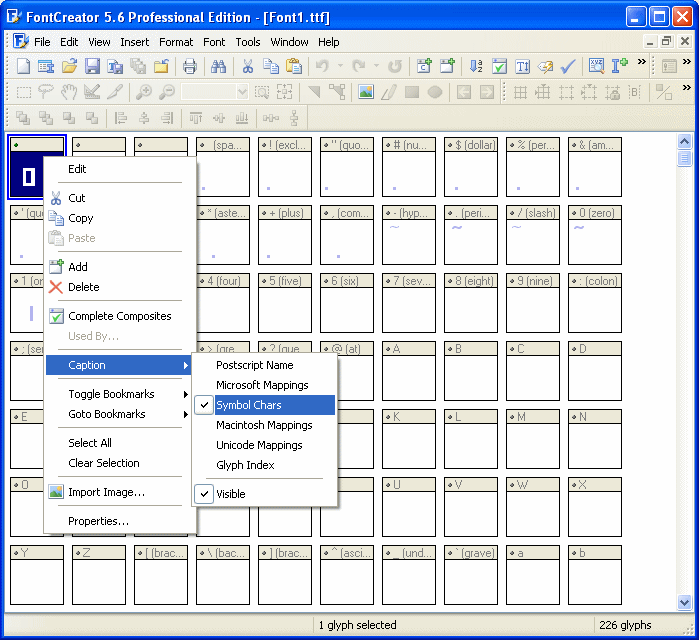Select the ` (grave) glyph cell

[x=471, y=575]
